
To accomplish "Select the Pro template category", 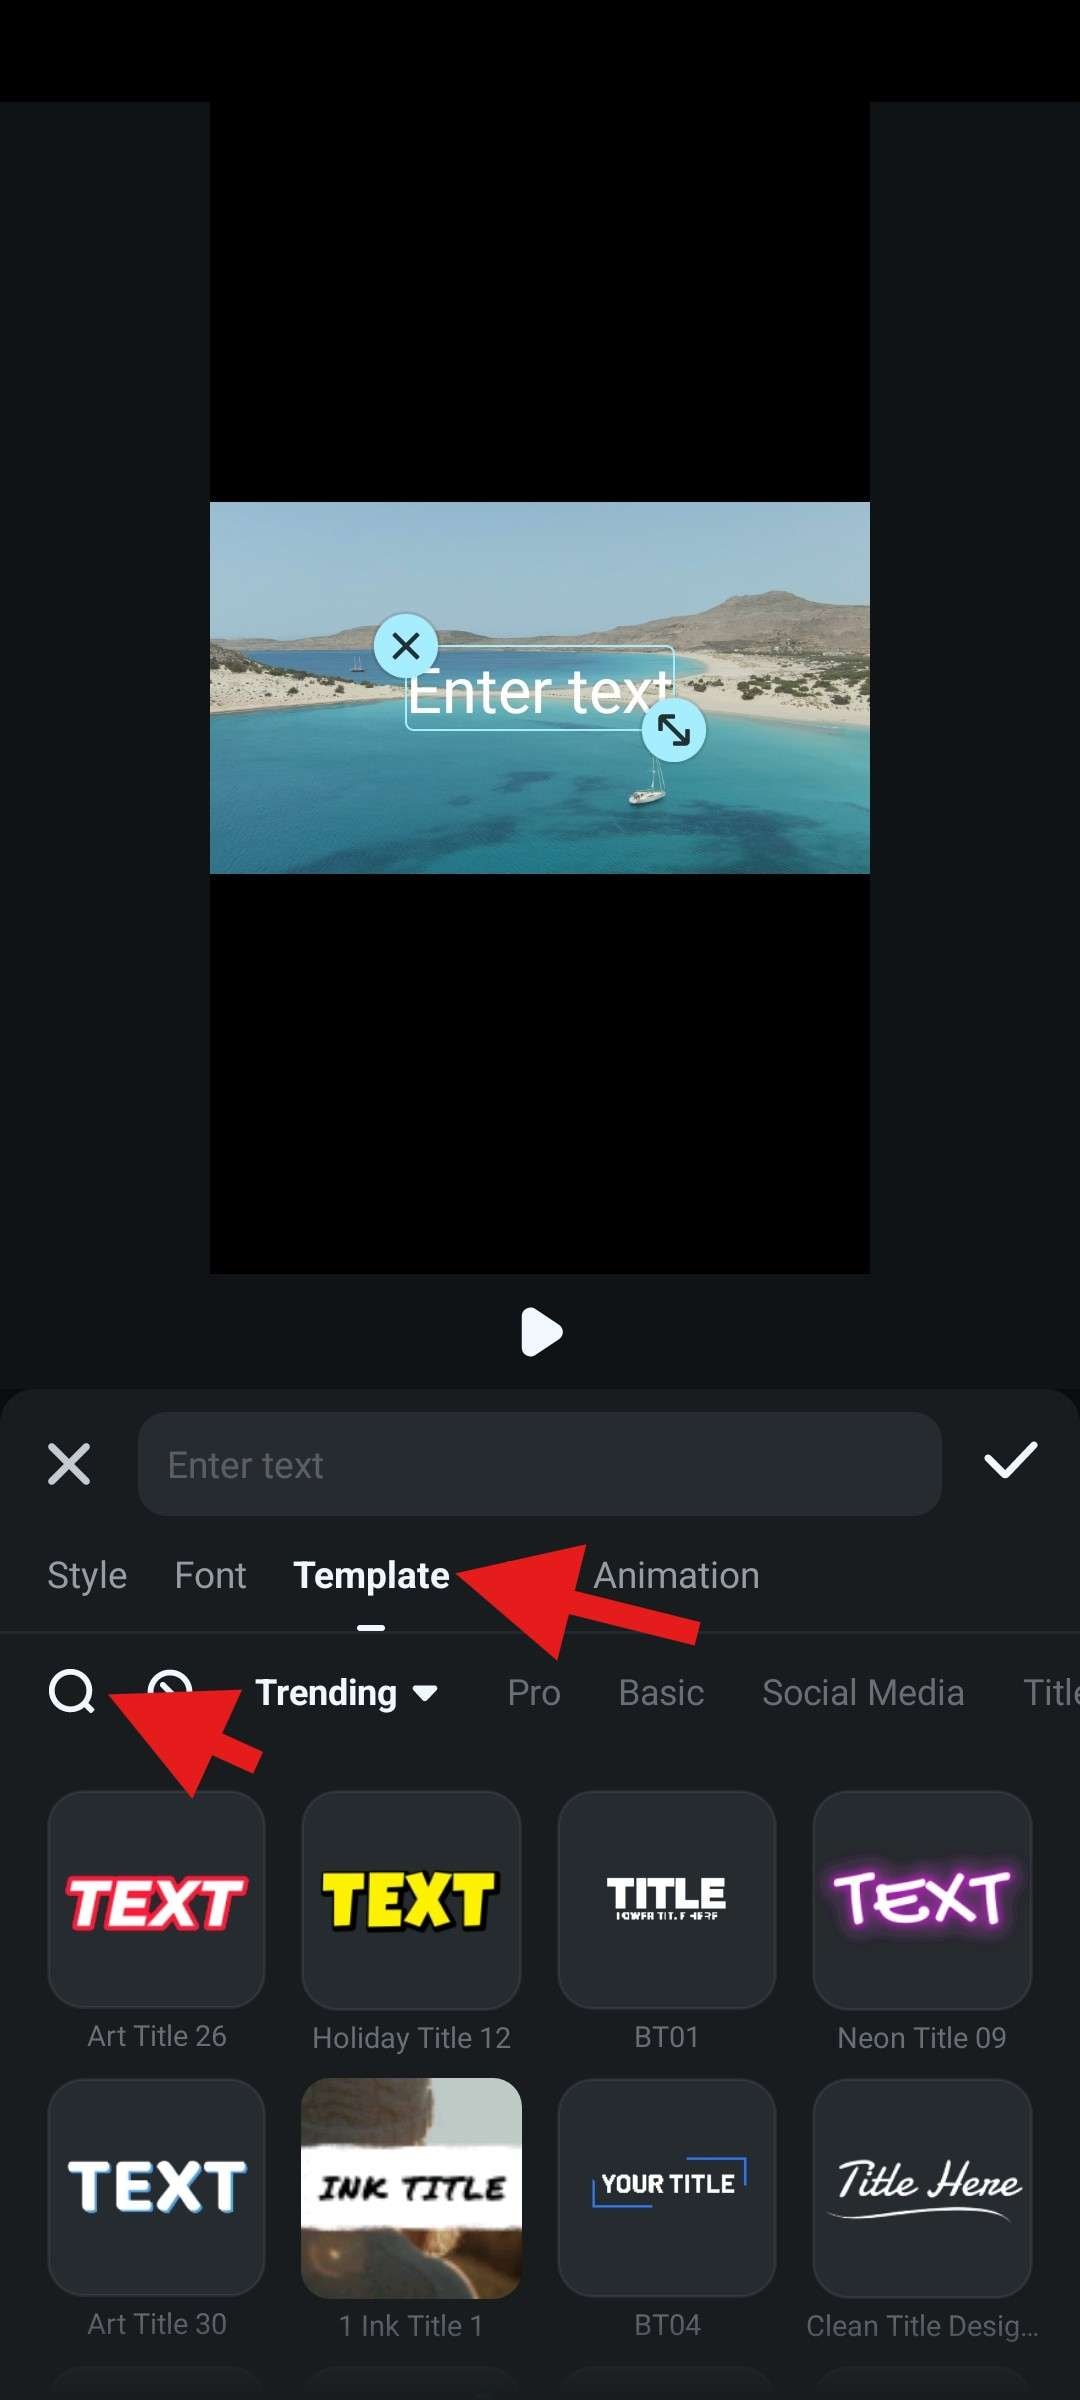I will pyautogui.click(x=534, y=1692).
